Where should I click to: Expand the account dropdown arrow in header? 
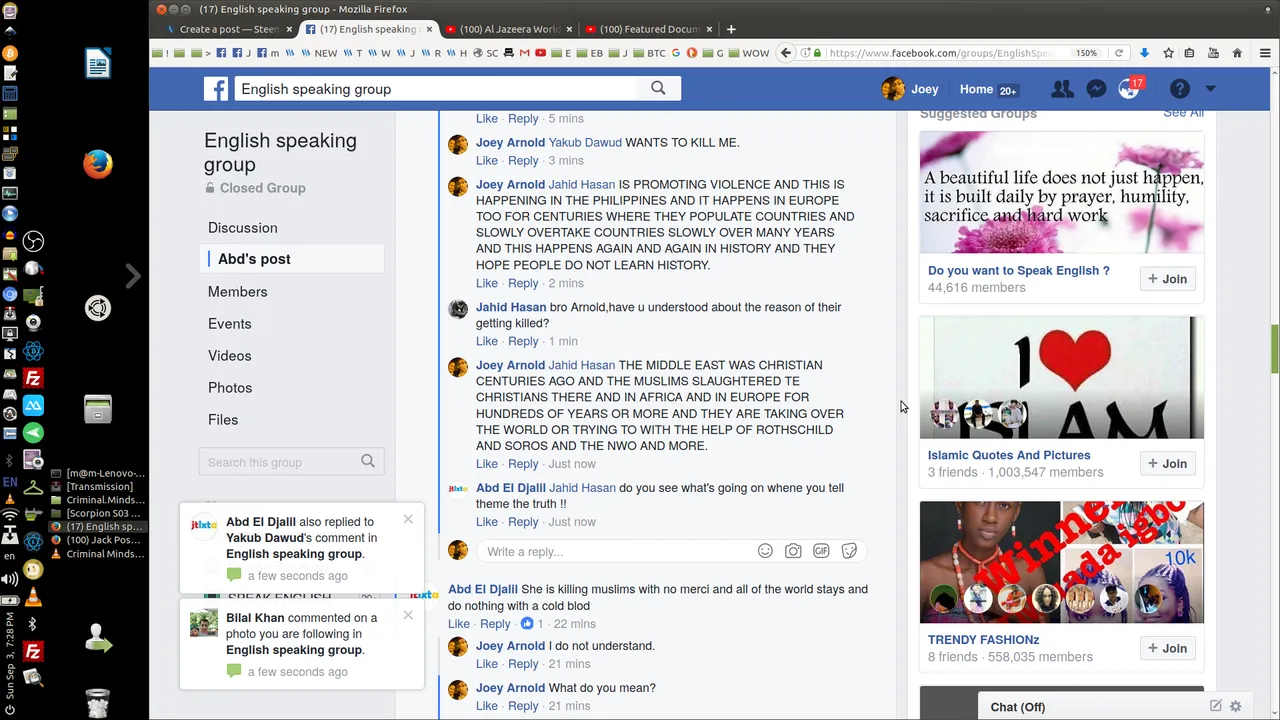(x=1210, y=89)
